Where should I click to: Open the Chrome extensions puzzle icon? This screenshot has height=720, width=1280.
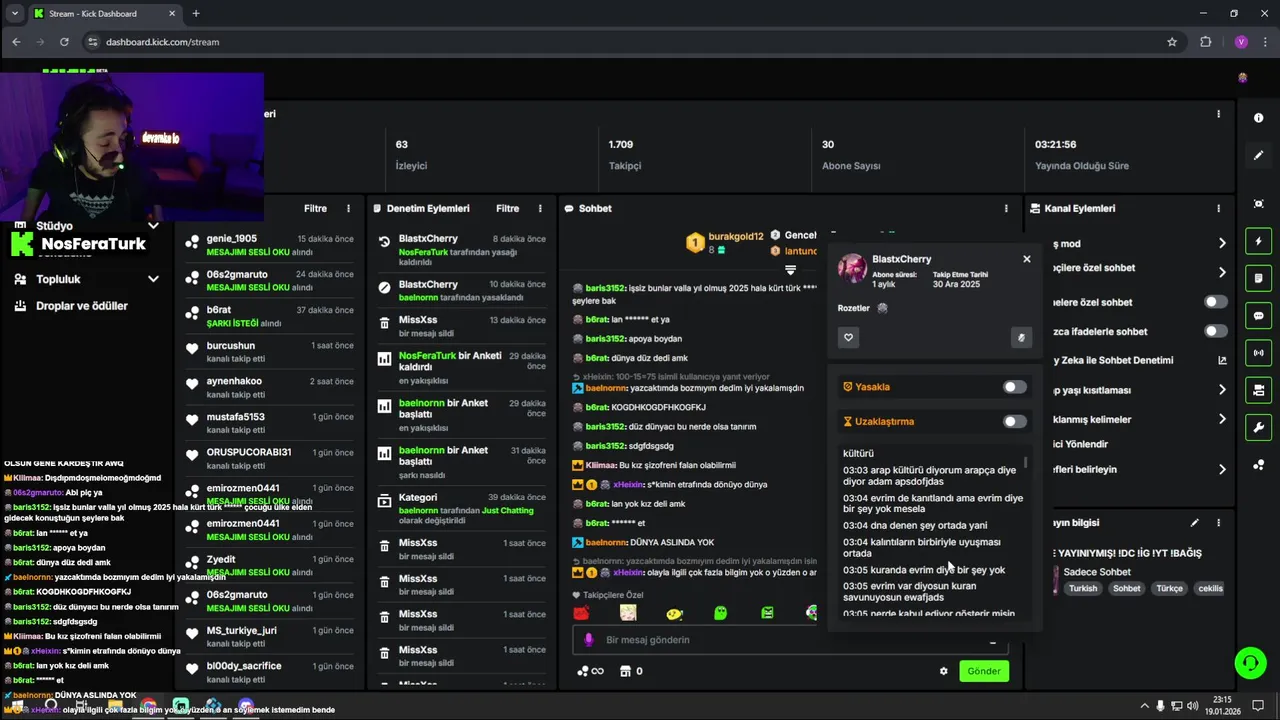point(1205,42)
